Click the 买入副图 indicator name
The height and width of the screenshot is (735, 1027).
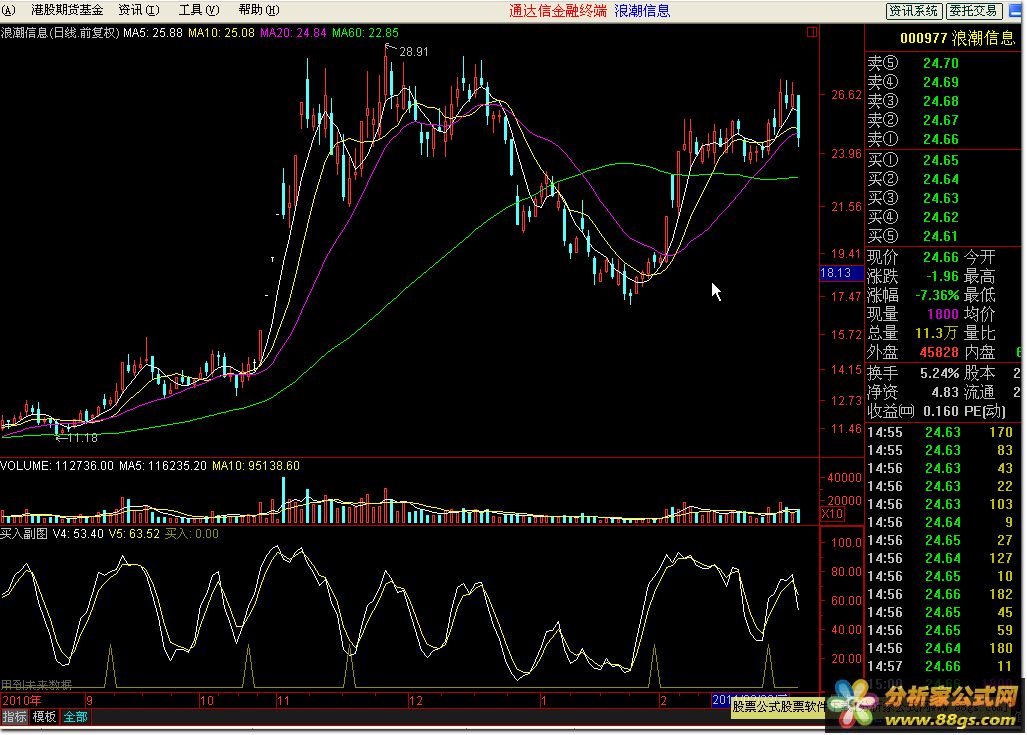(x=24, y=534)
